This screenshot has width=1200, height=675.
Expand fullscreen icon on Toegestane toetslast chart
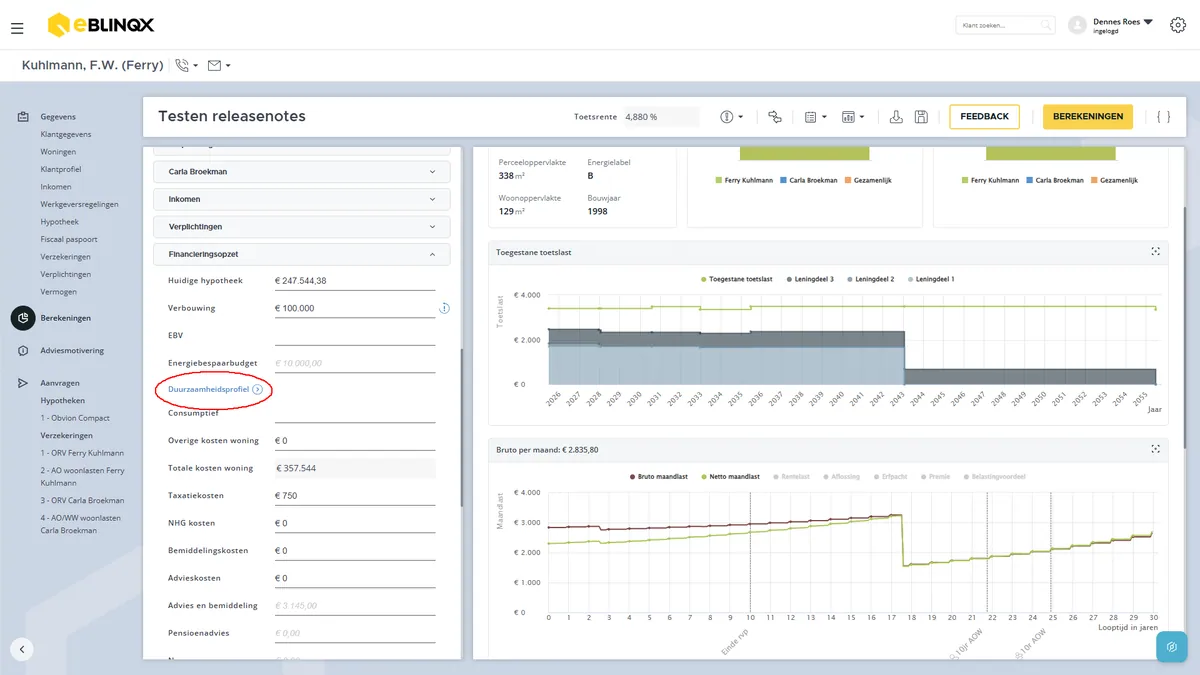(1155, 252)
